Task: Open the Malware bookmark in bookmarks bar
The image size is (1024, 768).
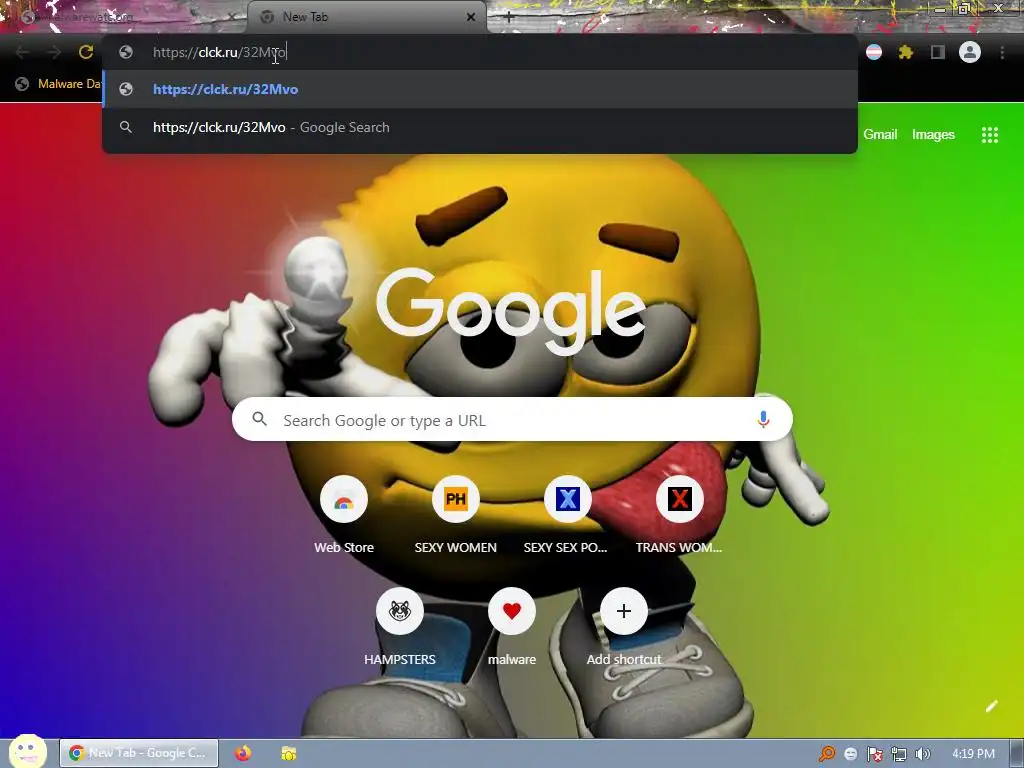Action: tap(57, 84)
